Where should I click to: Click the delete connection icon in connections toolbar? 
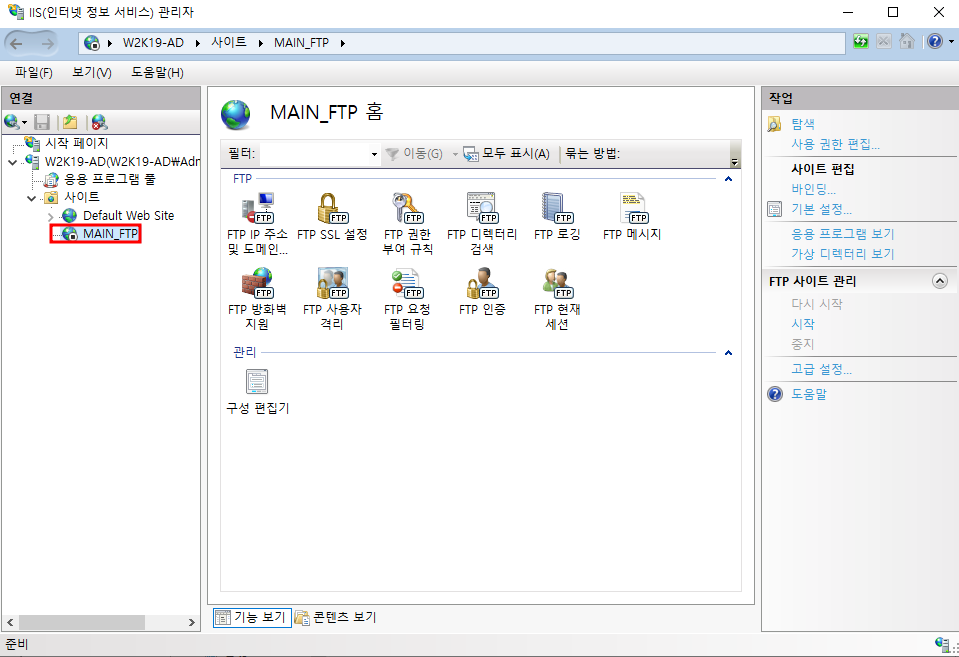(100, 122)
